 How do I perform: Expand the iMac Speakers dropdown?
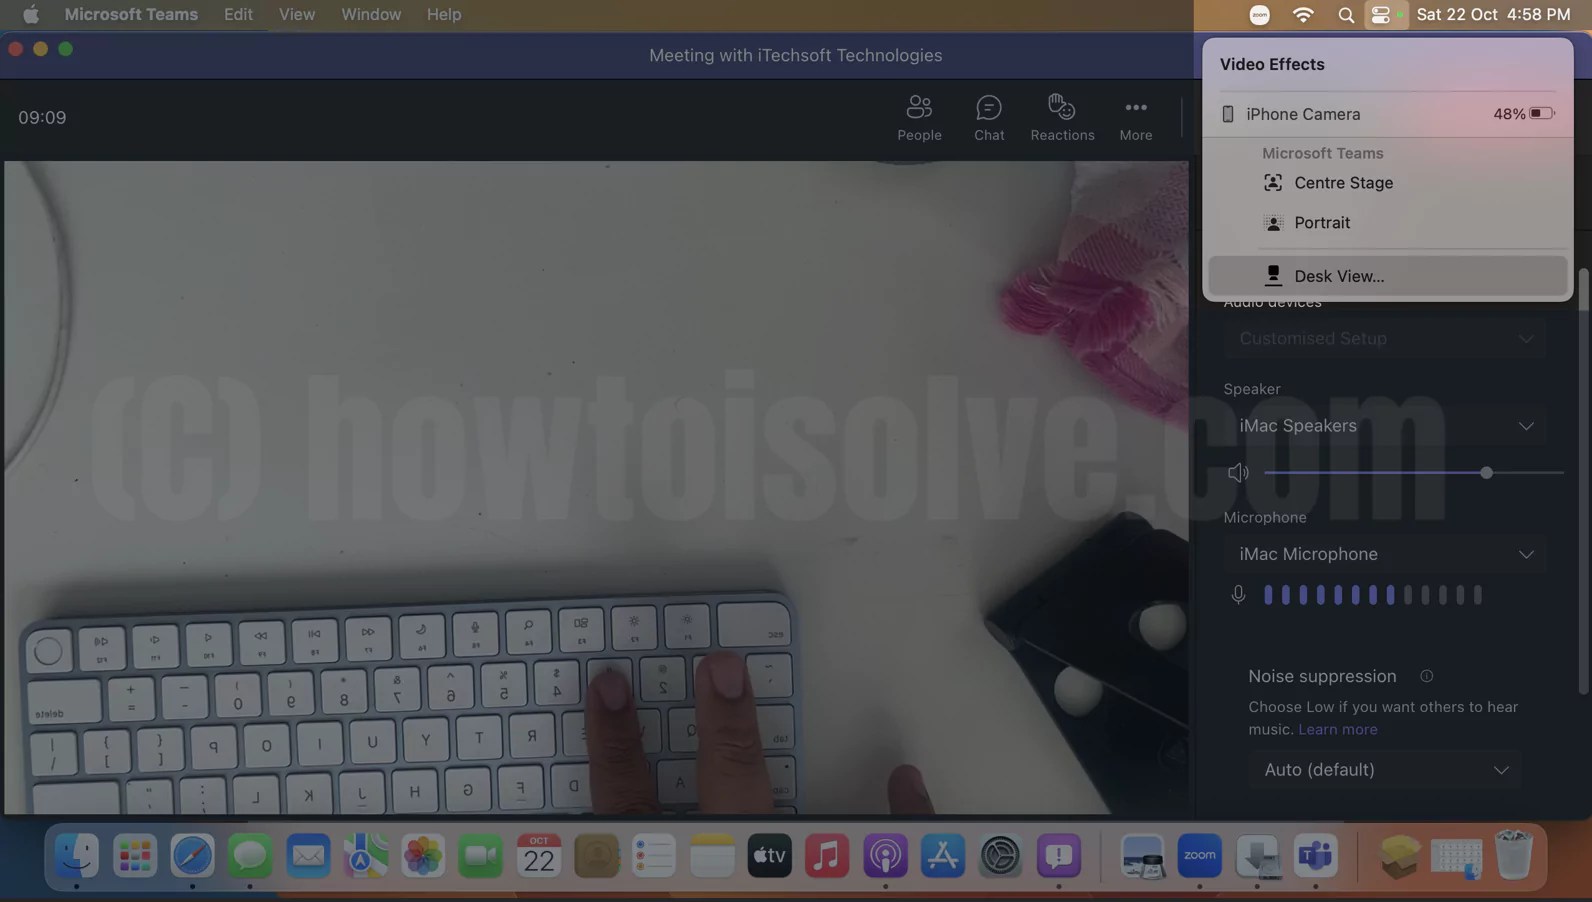coord(1385,426)
